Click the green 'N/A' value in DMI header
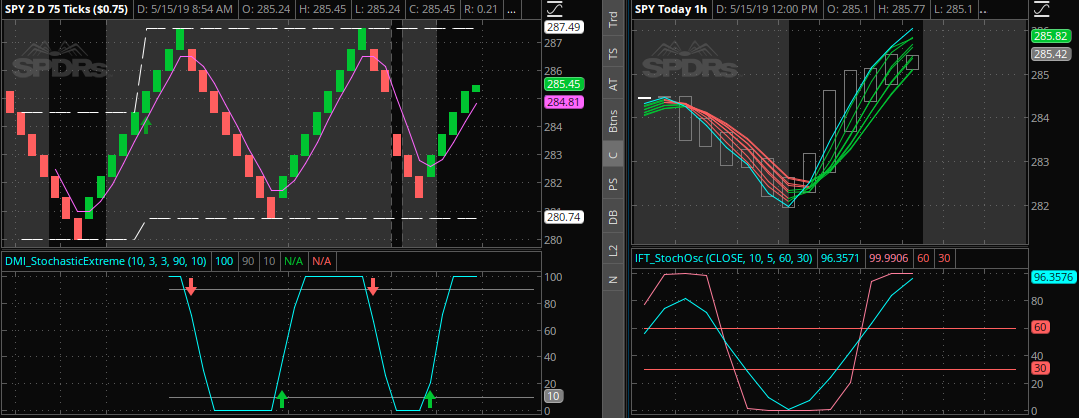 click(293, 261)
